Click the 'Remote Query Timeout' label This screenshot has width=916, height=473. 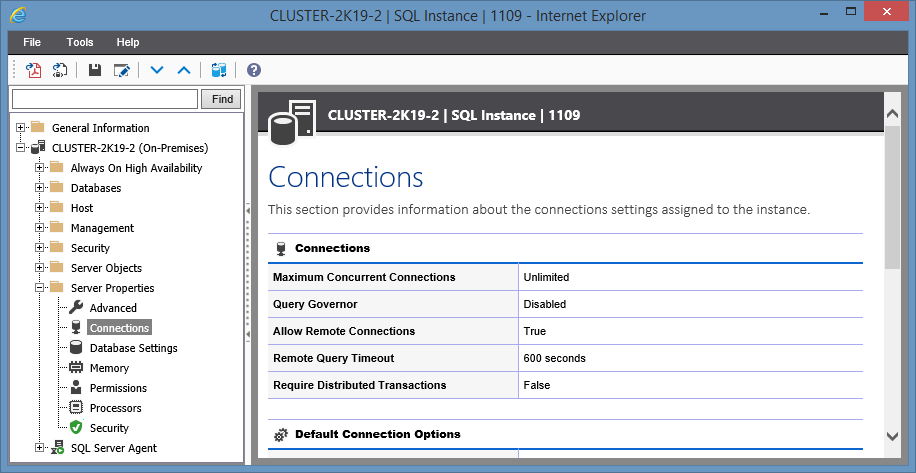click(x=334, y=358)
